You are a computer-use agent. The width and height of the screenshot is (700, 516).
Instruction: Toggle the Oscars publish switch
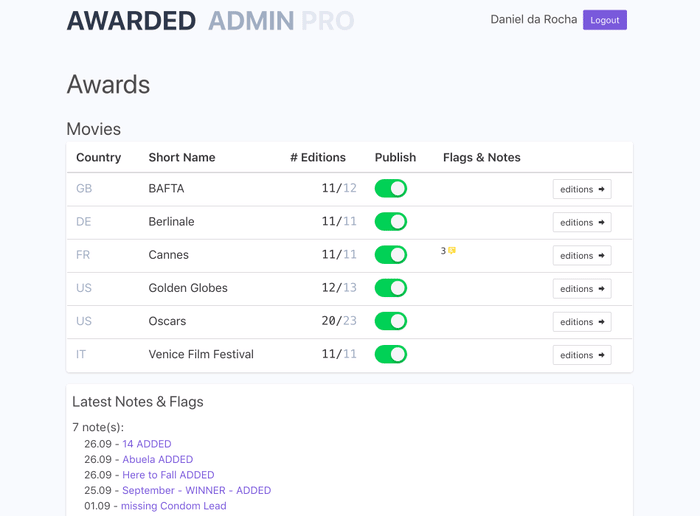391,321
